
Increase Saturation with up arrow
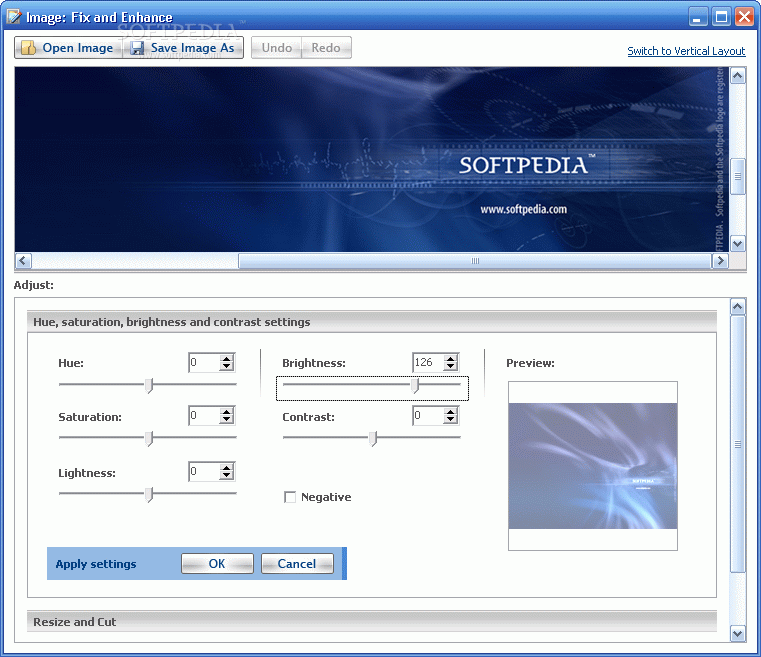pyautogui.click(x=227, y=412)
